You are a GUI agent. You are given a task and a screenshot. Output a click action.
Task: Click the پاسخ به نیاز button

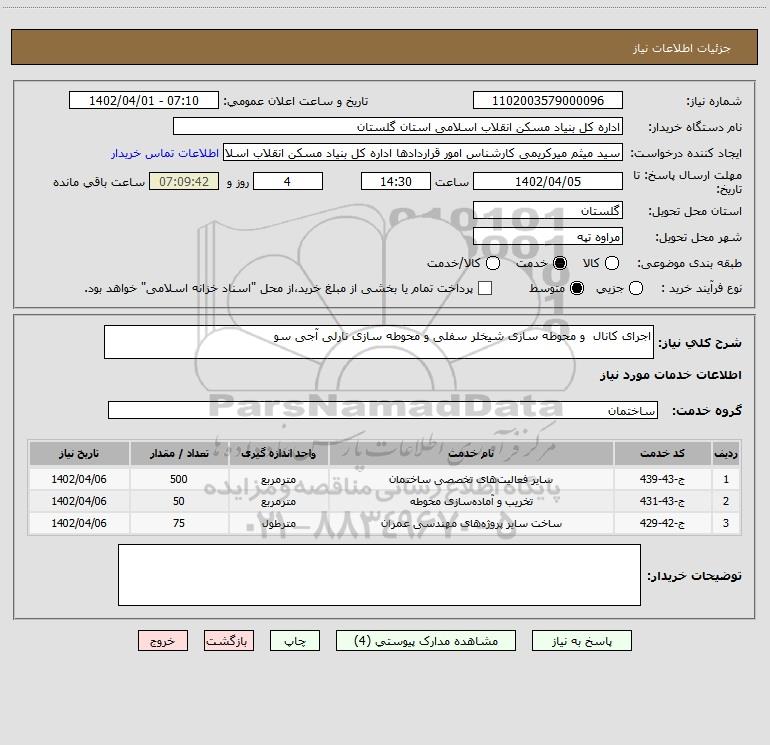[581, 641]
